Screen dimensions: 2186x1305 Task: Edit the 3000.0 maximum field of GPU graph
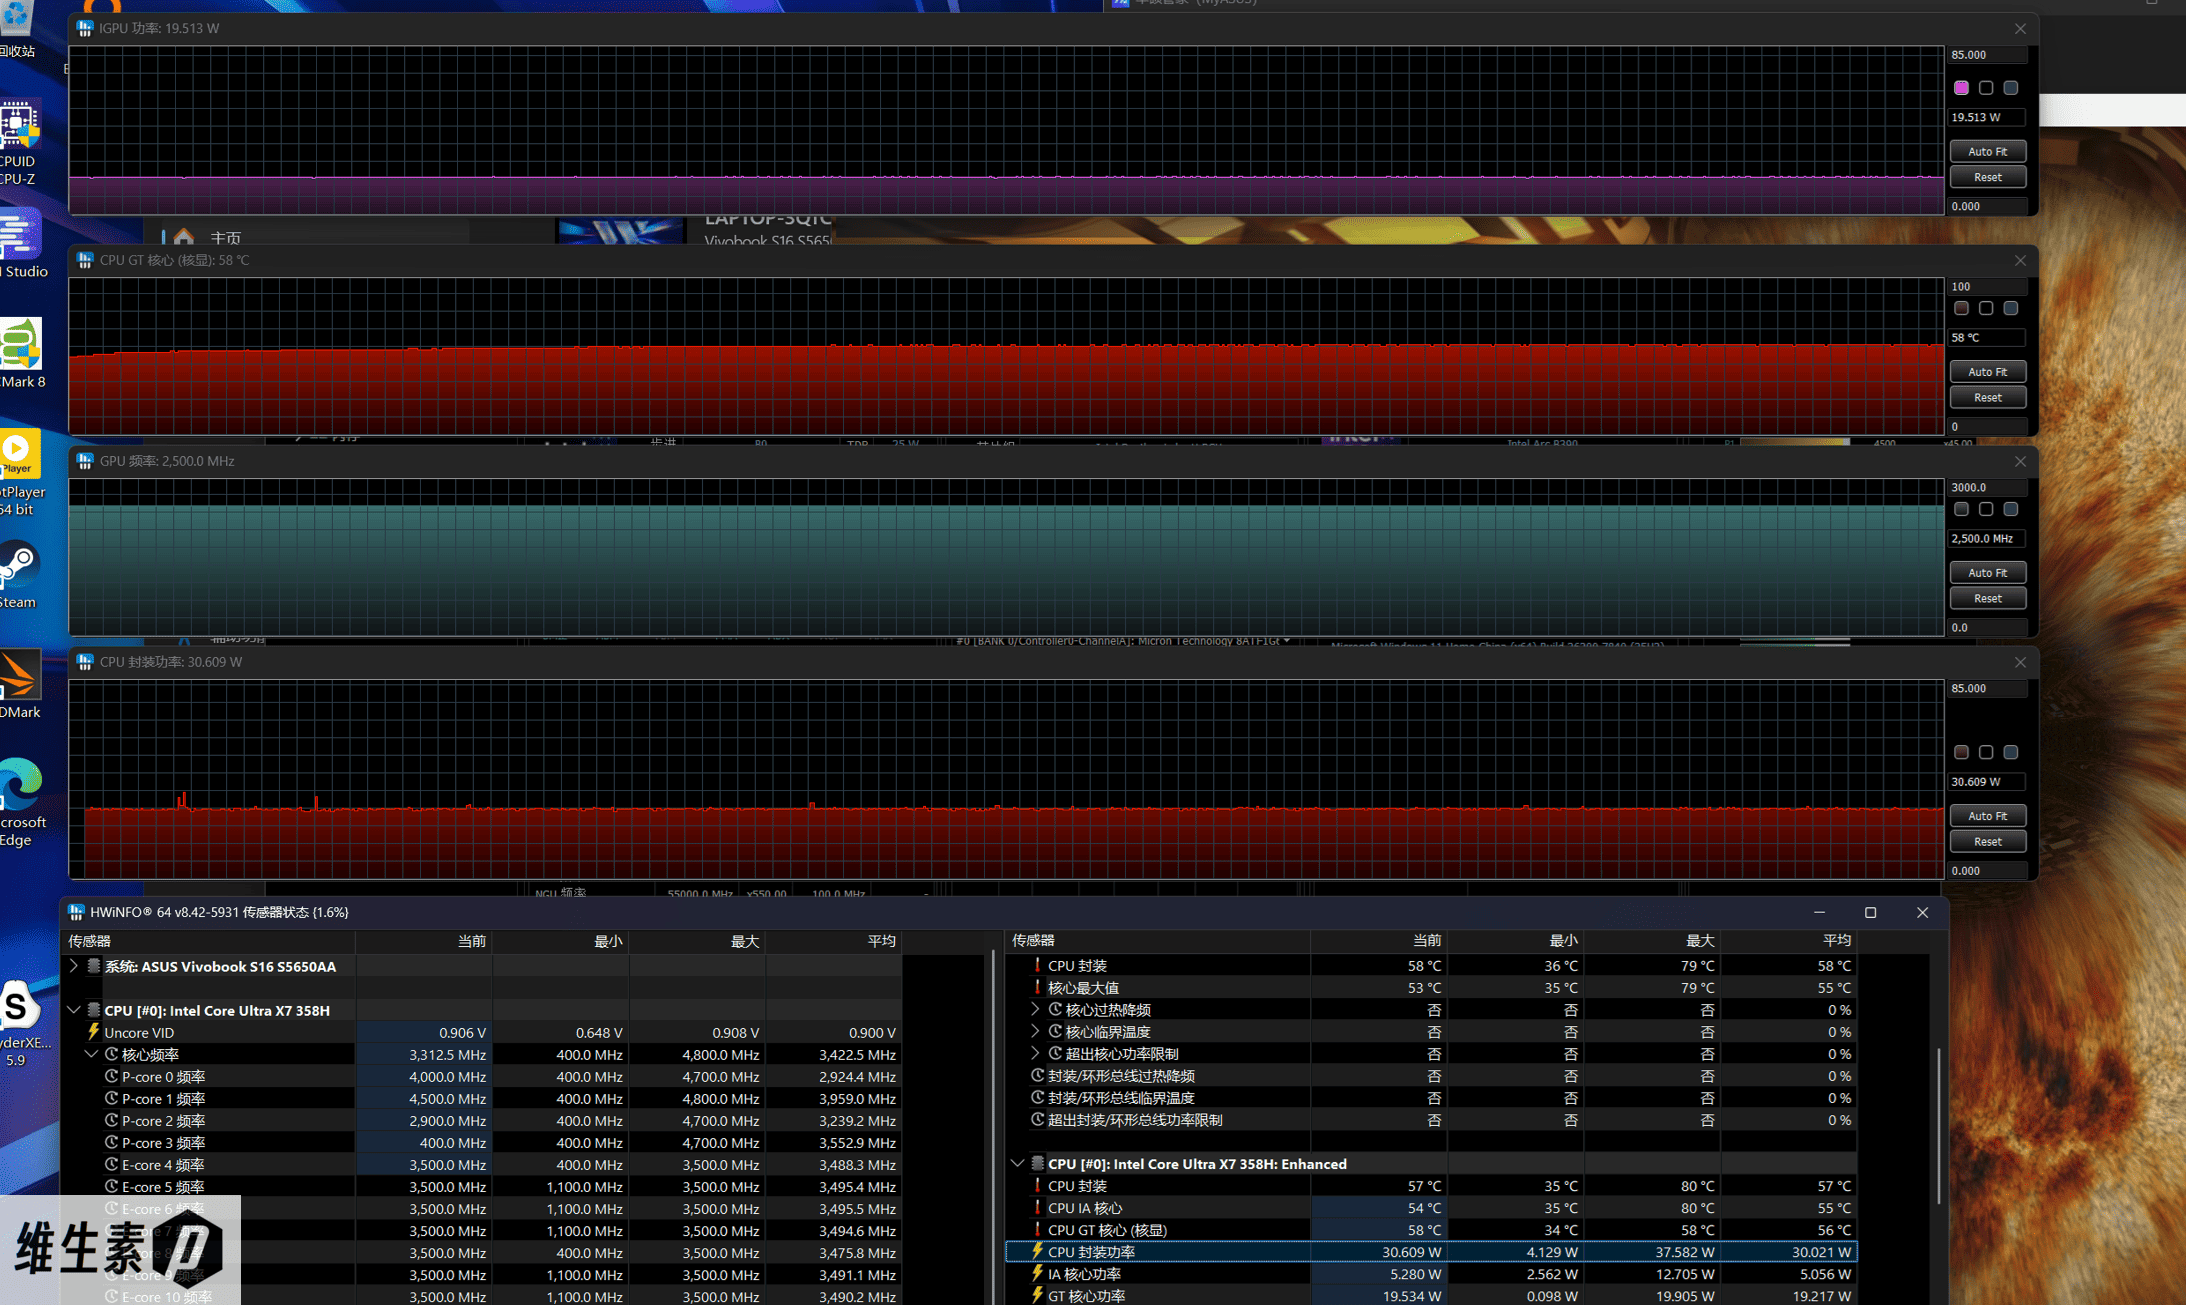coord(1986,488)
